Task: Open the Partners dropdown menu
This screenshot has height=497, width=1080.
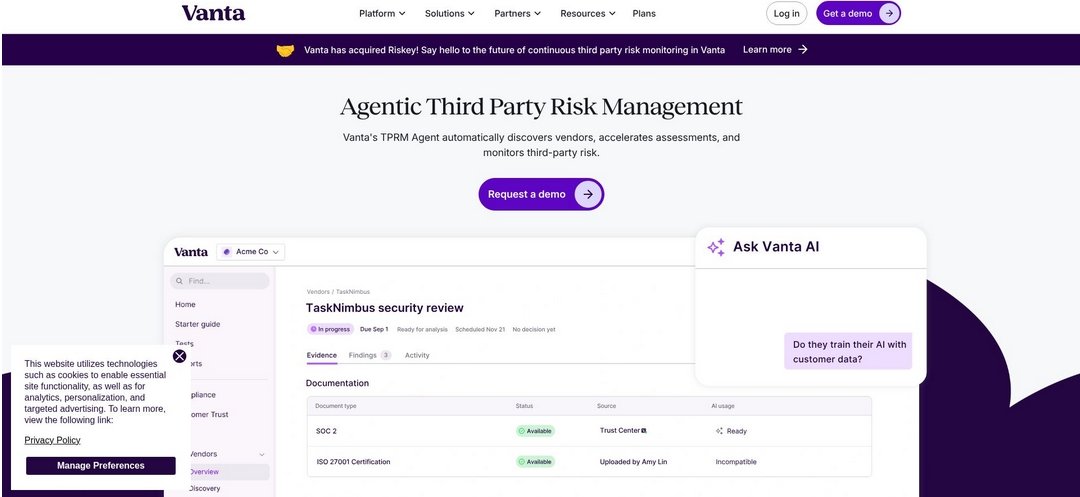Action: [x=517, y=13]
